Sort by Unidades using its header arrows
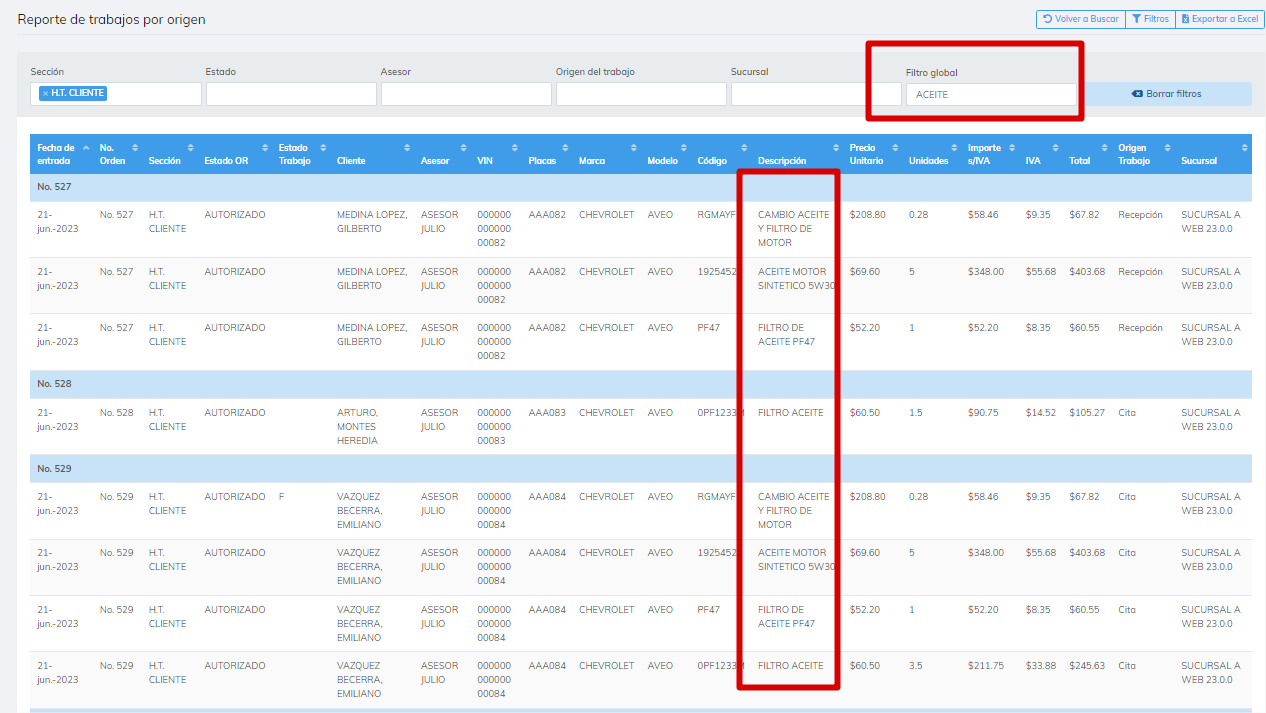 [x=954, y=148]
